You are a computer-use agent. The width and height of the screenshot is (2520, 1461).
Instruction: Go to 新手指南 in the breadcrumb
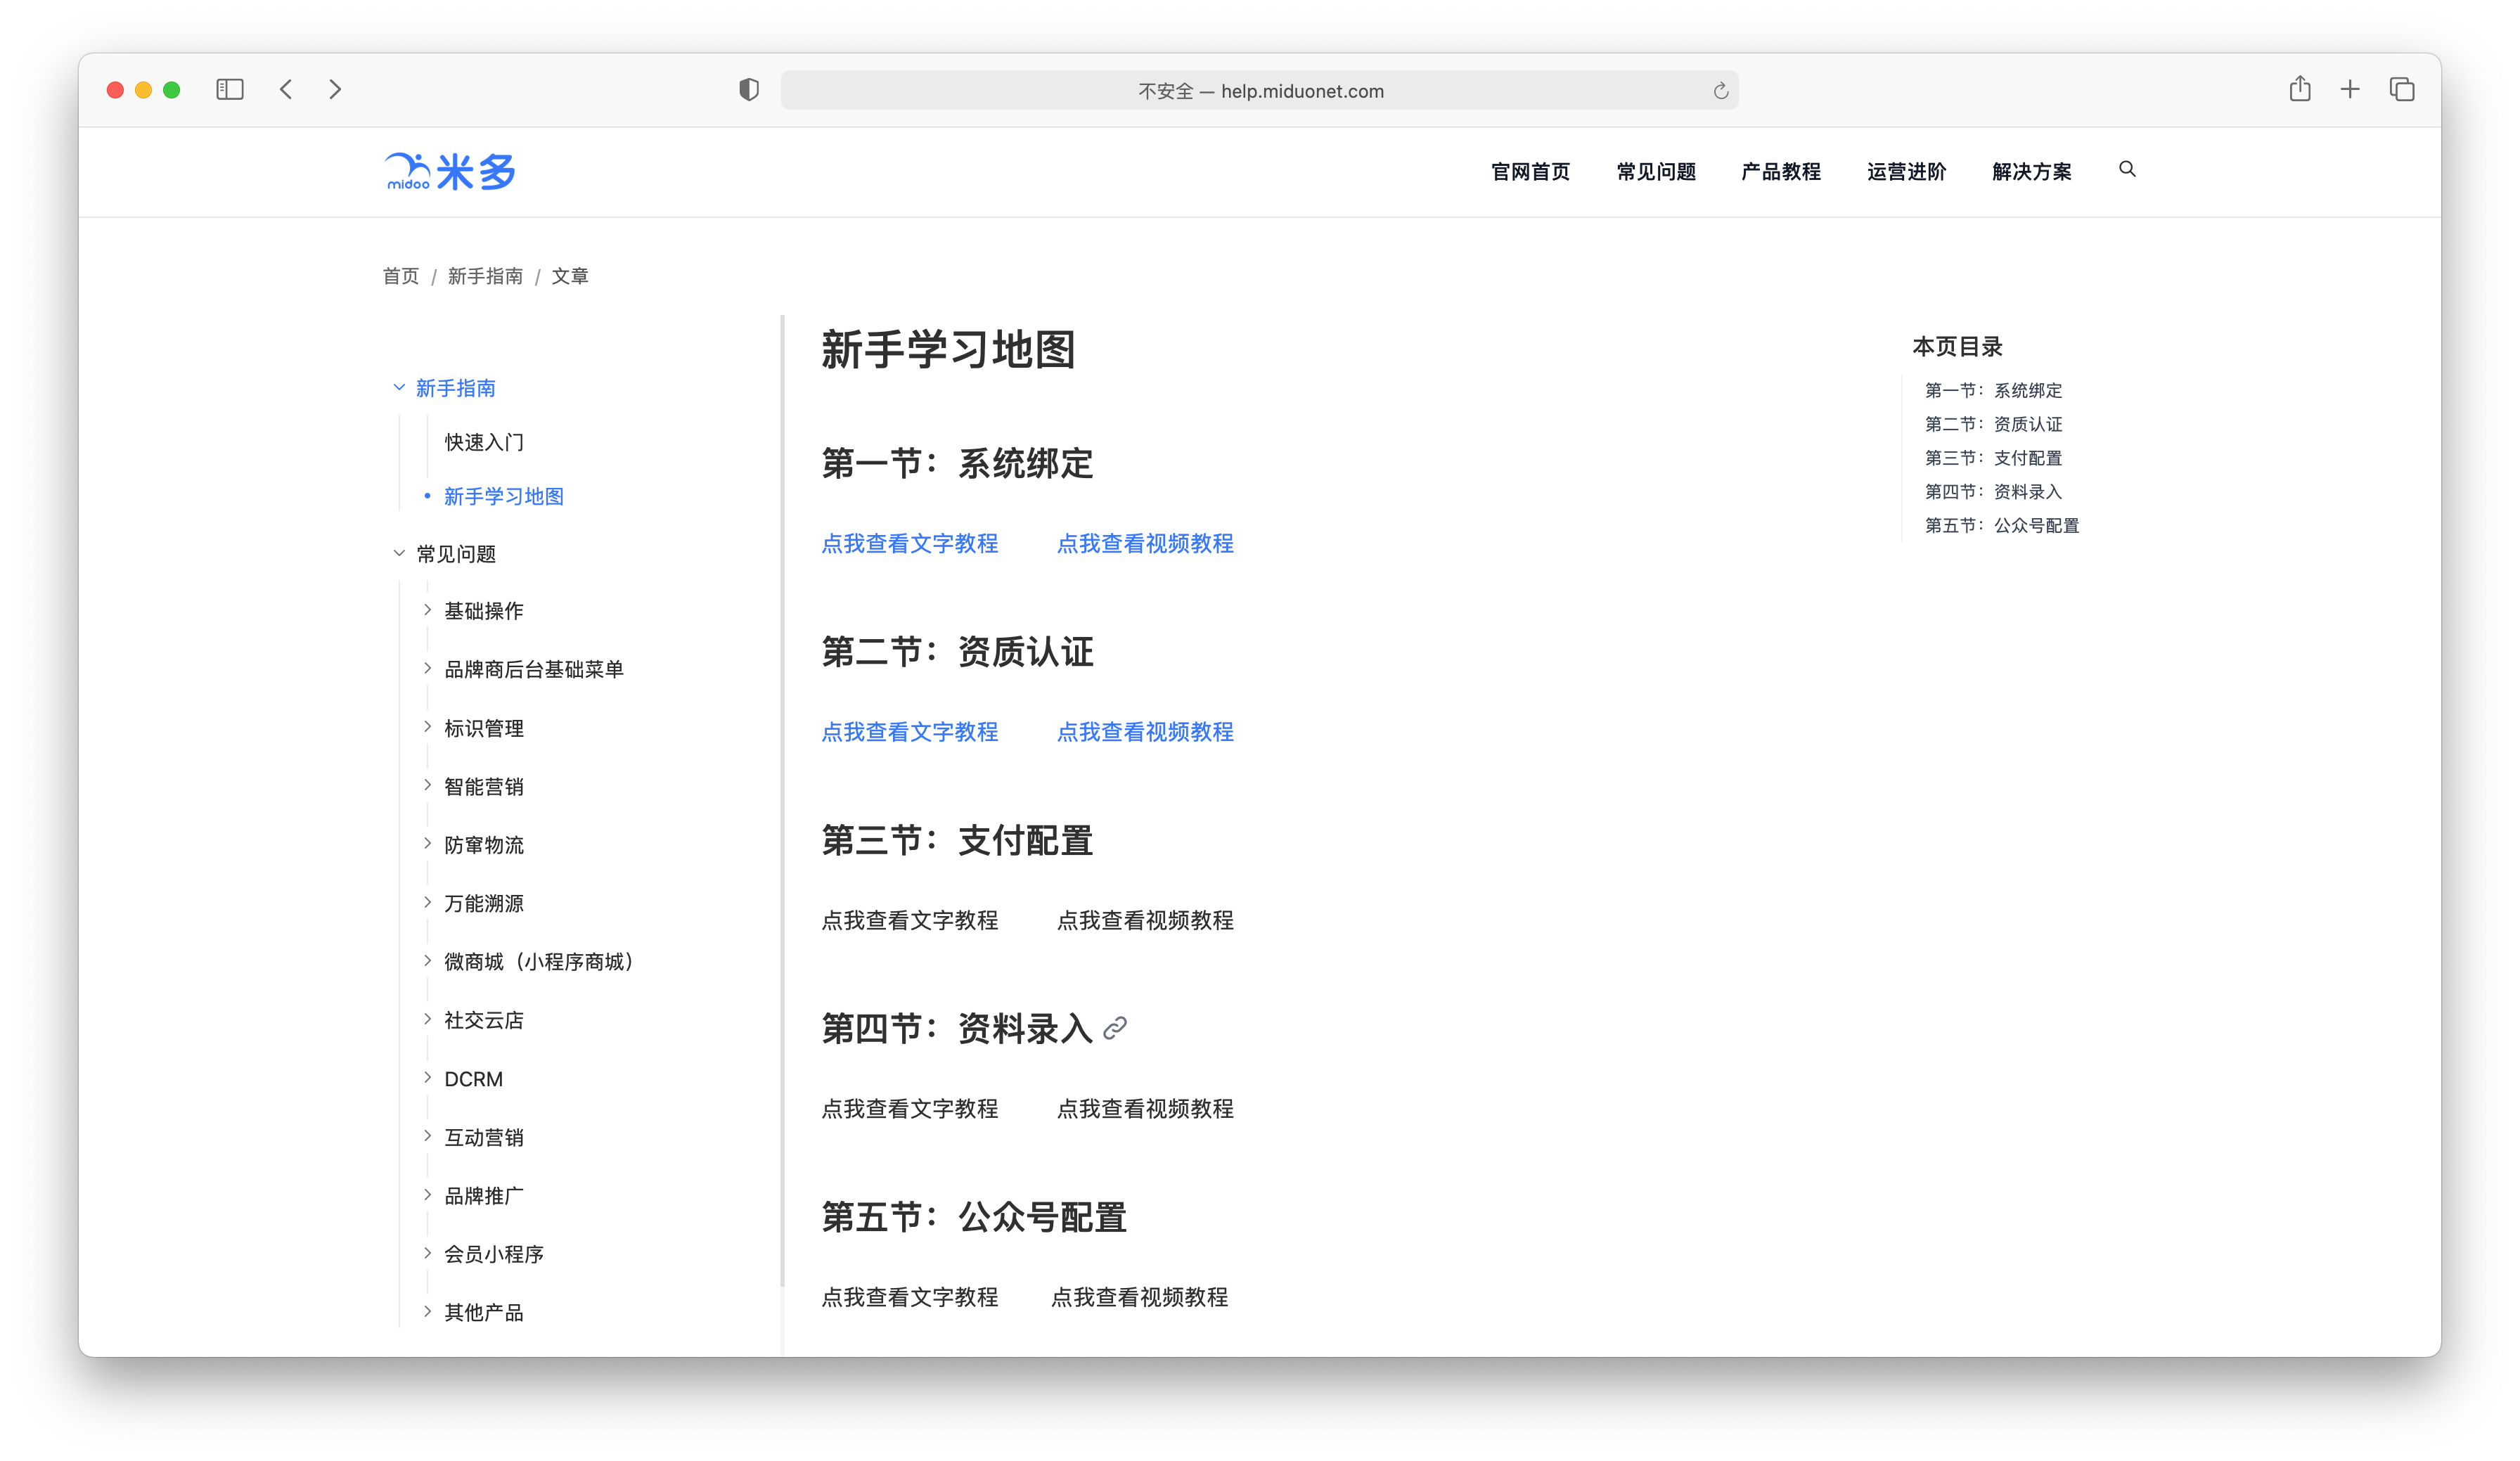485,276
